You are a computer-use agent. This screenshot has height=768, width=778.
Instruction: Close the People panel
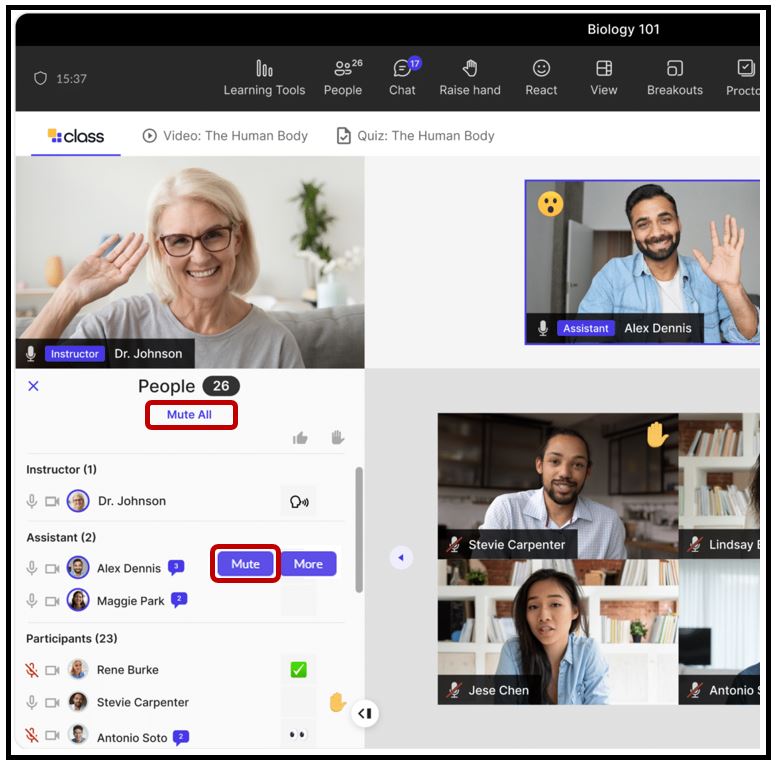coord(33,386)
